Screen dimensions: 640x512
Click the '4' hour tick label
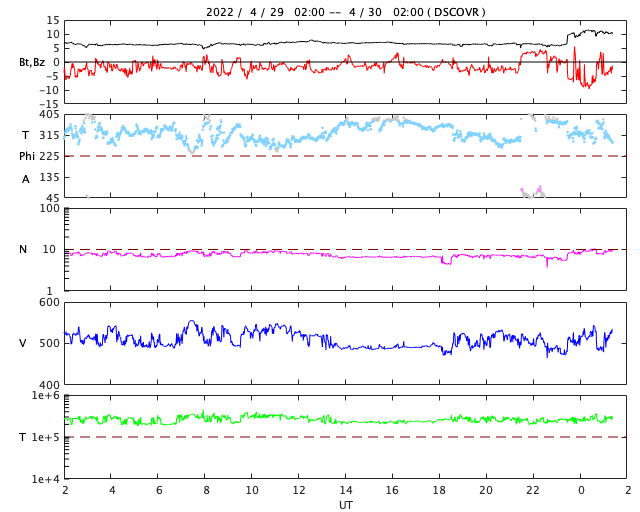tap(112, 490)
